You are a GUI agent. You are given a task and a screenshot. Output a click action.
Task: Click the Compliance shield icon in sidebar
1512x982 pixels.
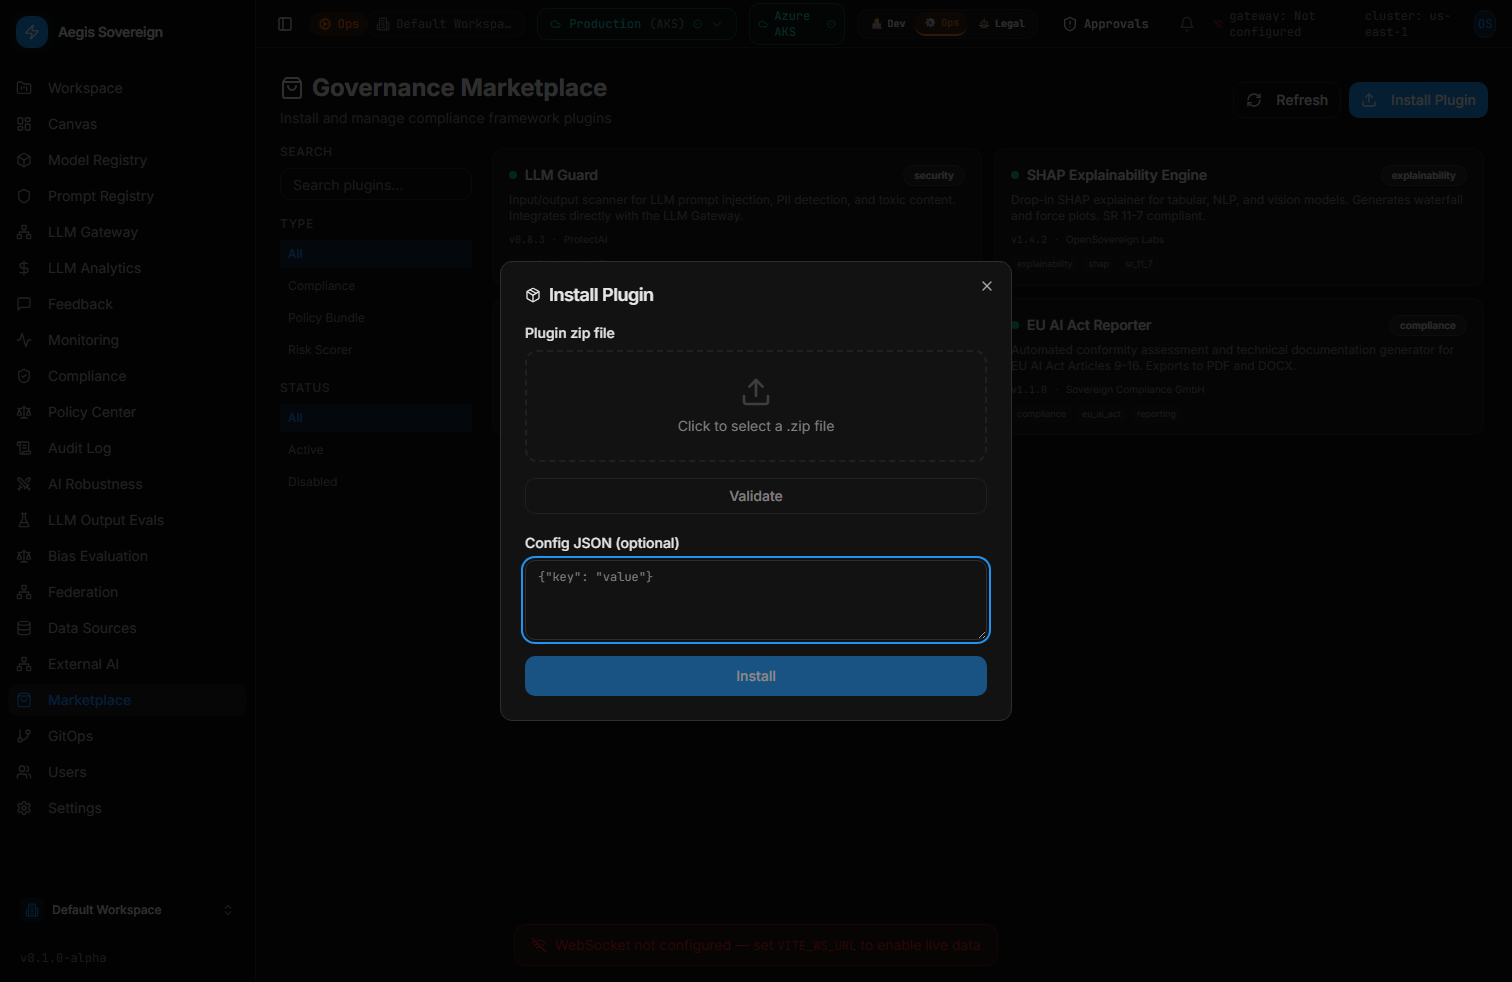click(x=24, y=376)
